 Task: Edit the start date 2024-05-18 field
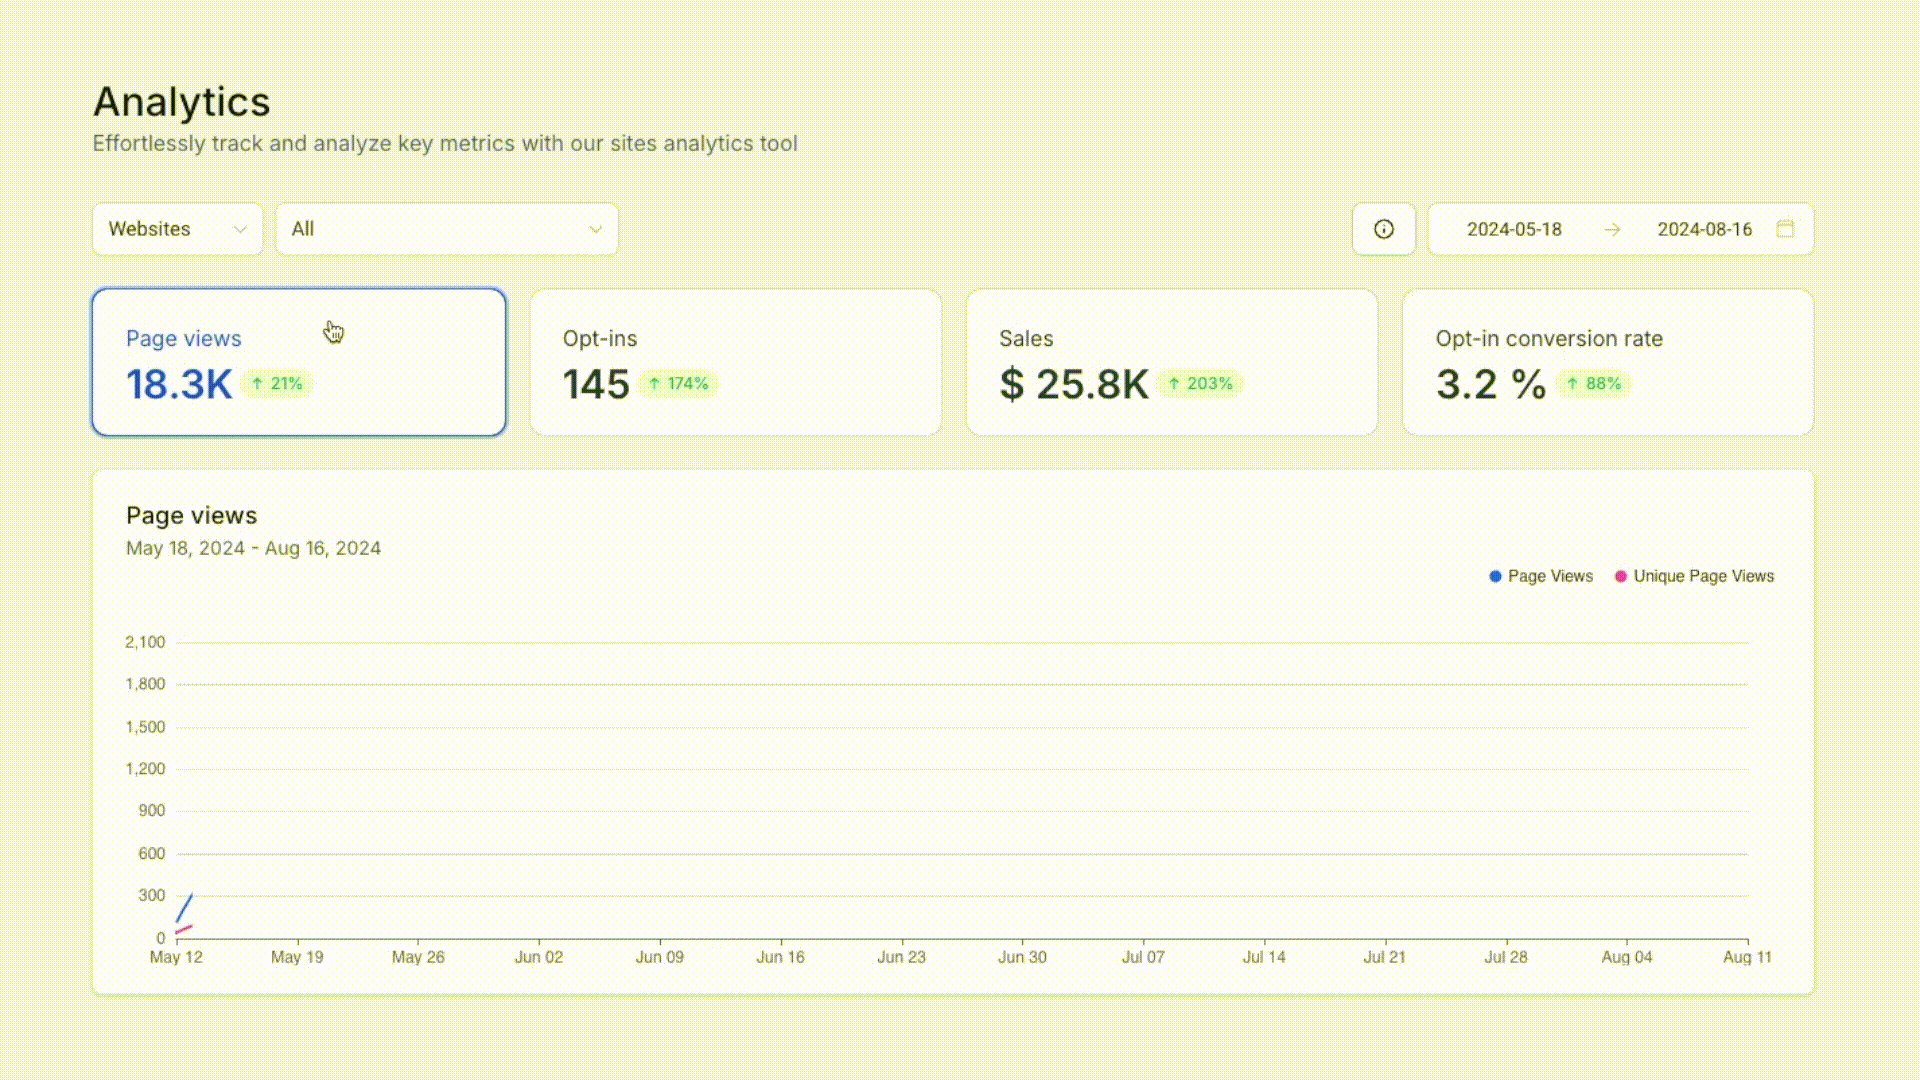point(1513,229)
